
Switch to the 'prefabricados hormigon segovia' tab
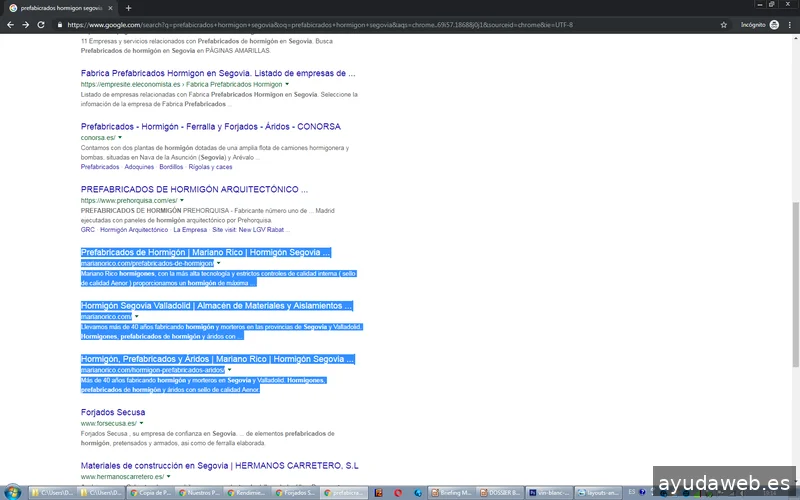click(x=60, y=8)
